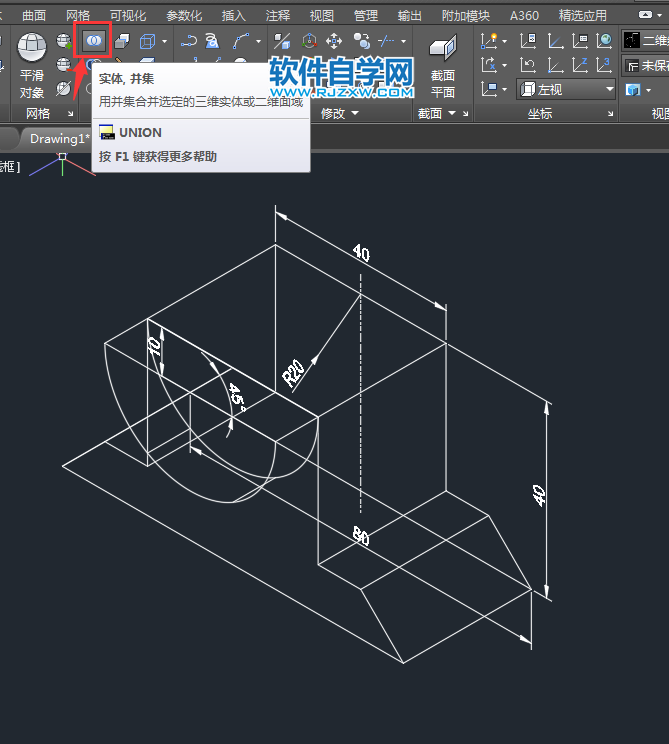
Task: Open 截面 panel dialog launcher arrow
Action: pos(465,113)
